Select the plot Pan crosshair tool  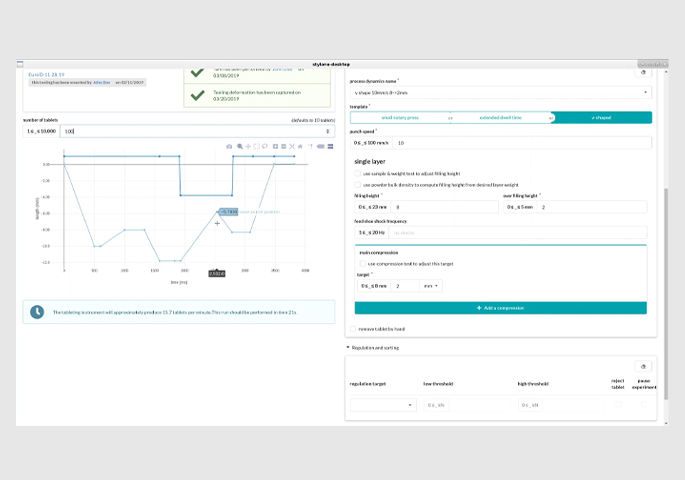248,146
